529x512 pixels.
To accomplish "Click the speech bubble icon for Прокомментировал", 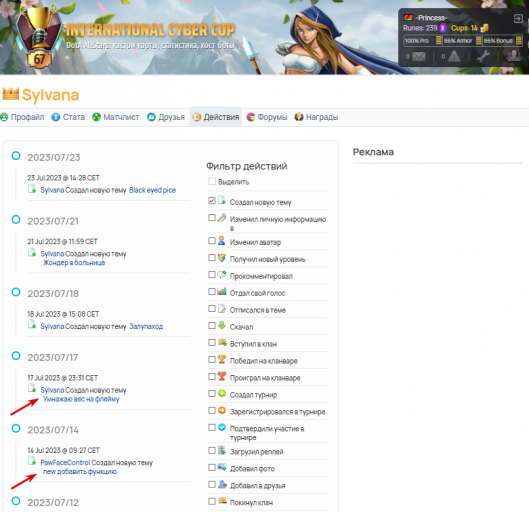I will pyautogui.click(x=222, y=275).
